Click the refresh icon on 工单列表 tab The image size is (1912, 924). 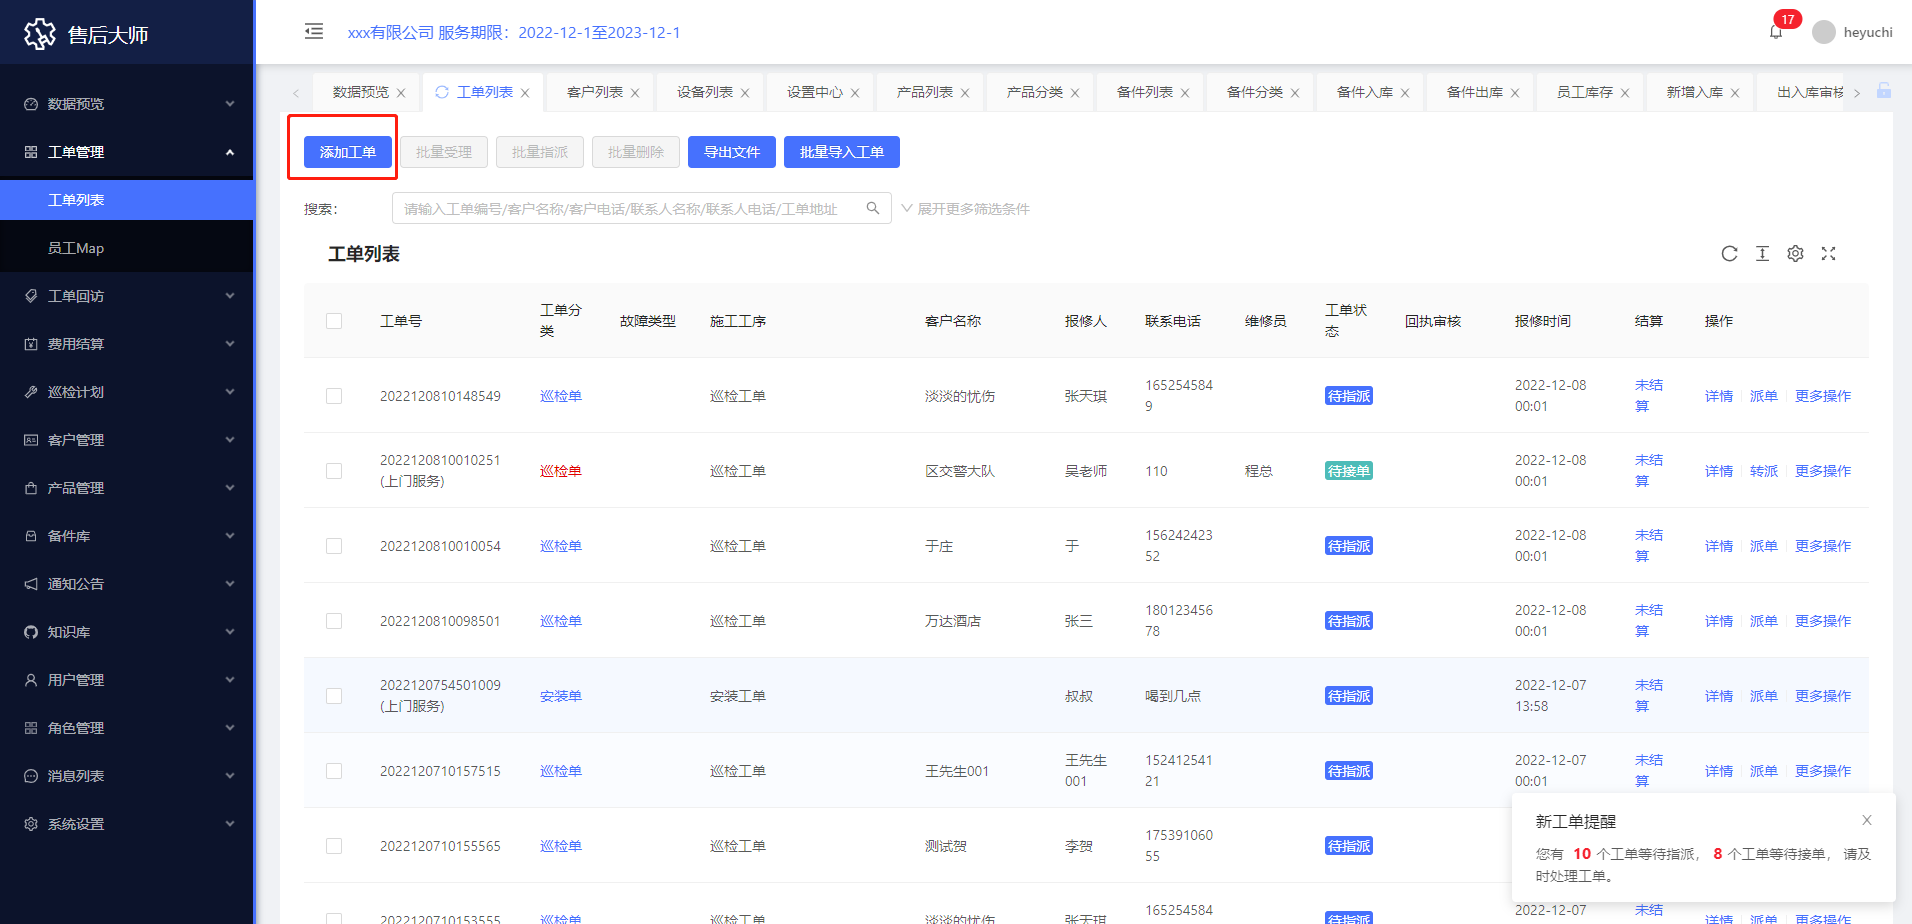pos(442,92)
